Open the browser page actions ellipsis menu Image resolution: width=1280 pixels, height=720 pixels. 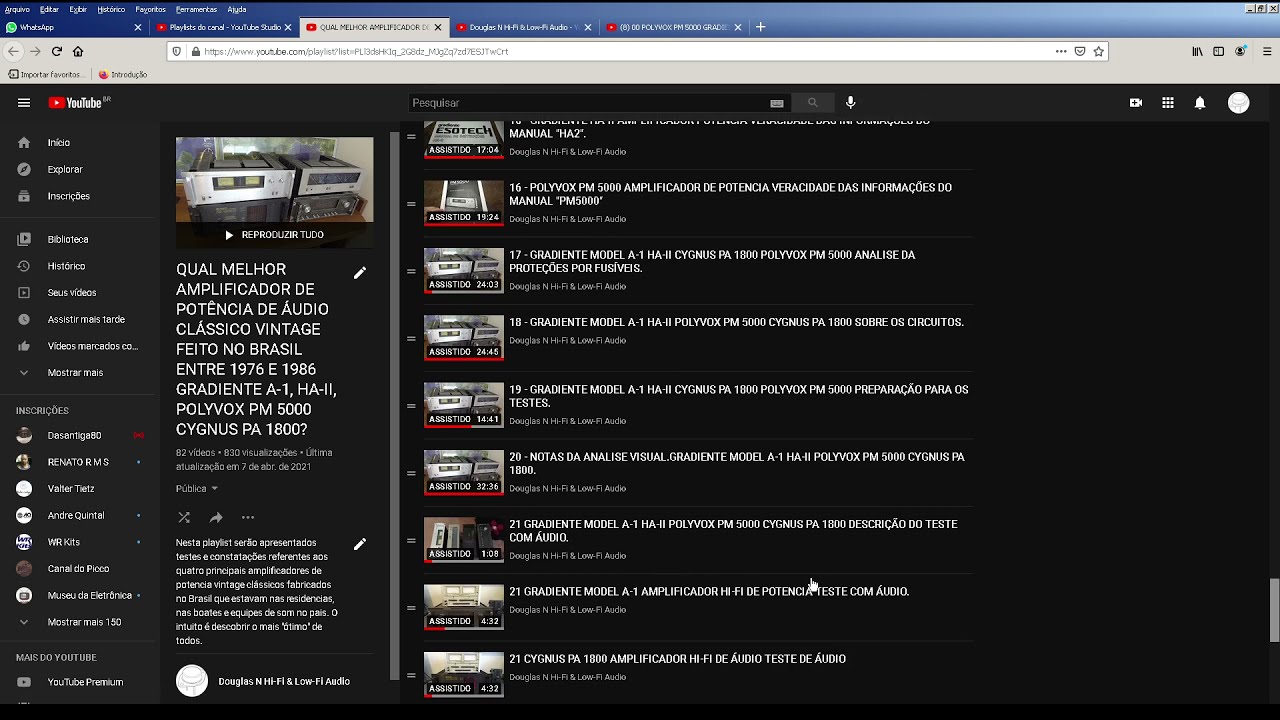point(1061,51)
